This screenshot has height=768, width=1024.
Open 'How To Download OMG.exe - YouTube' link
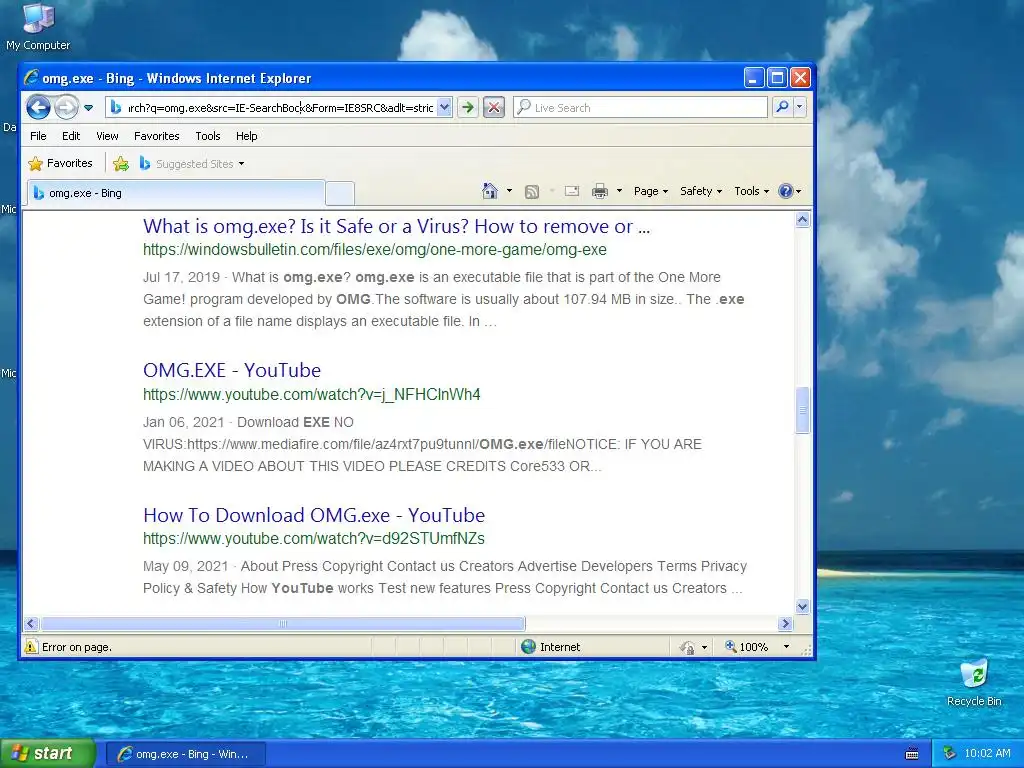coord(313,515)
